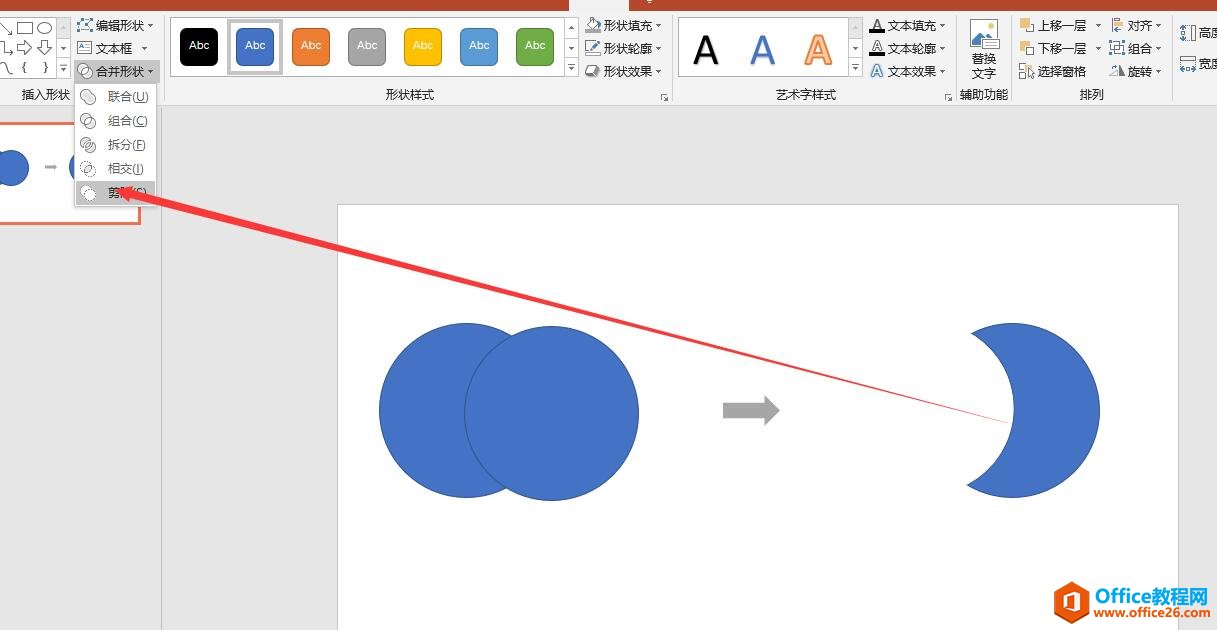The width and height of the screenshot is (1217, 630).
Task: Open 文本框 (Text Box) dropdown
Action: pos(112,48)
